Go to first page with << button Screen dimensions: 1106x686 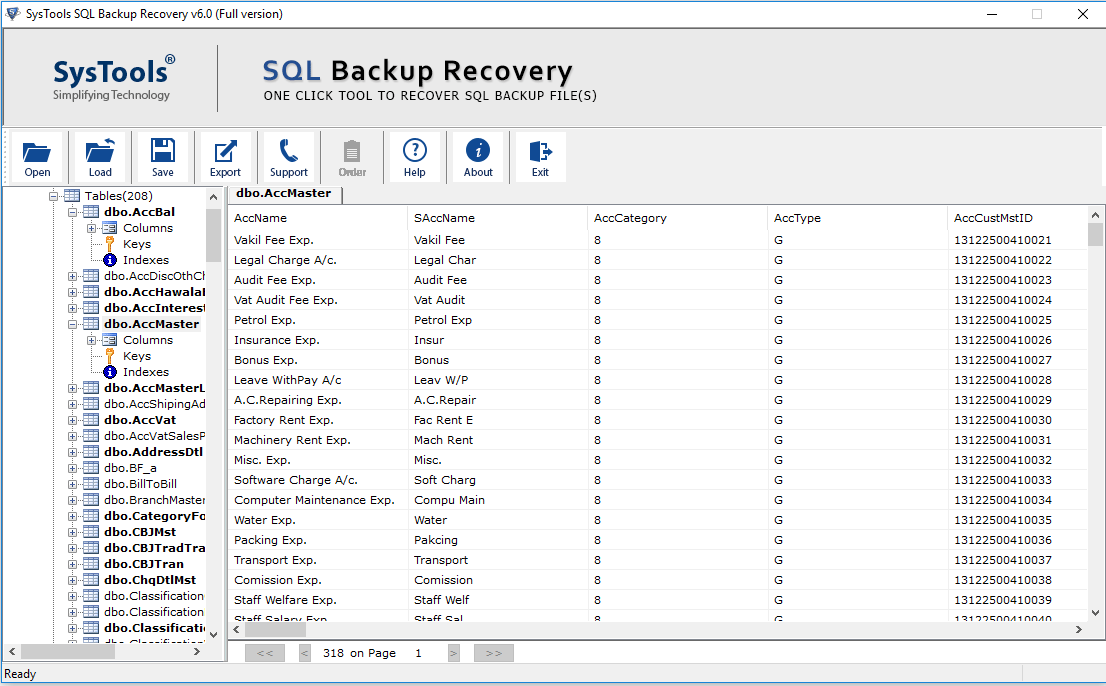point(265,653)
